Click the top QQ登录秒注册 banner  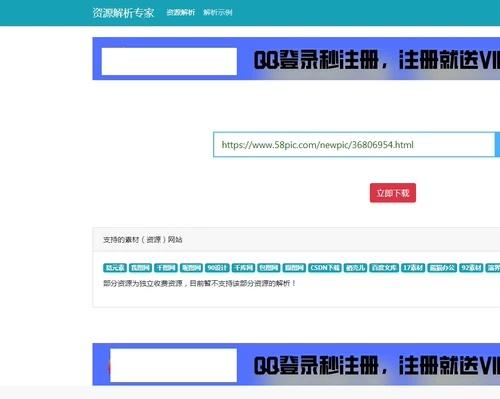click(x=296, y=59)
